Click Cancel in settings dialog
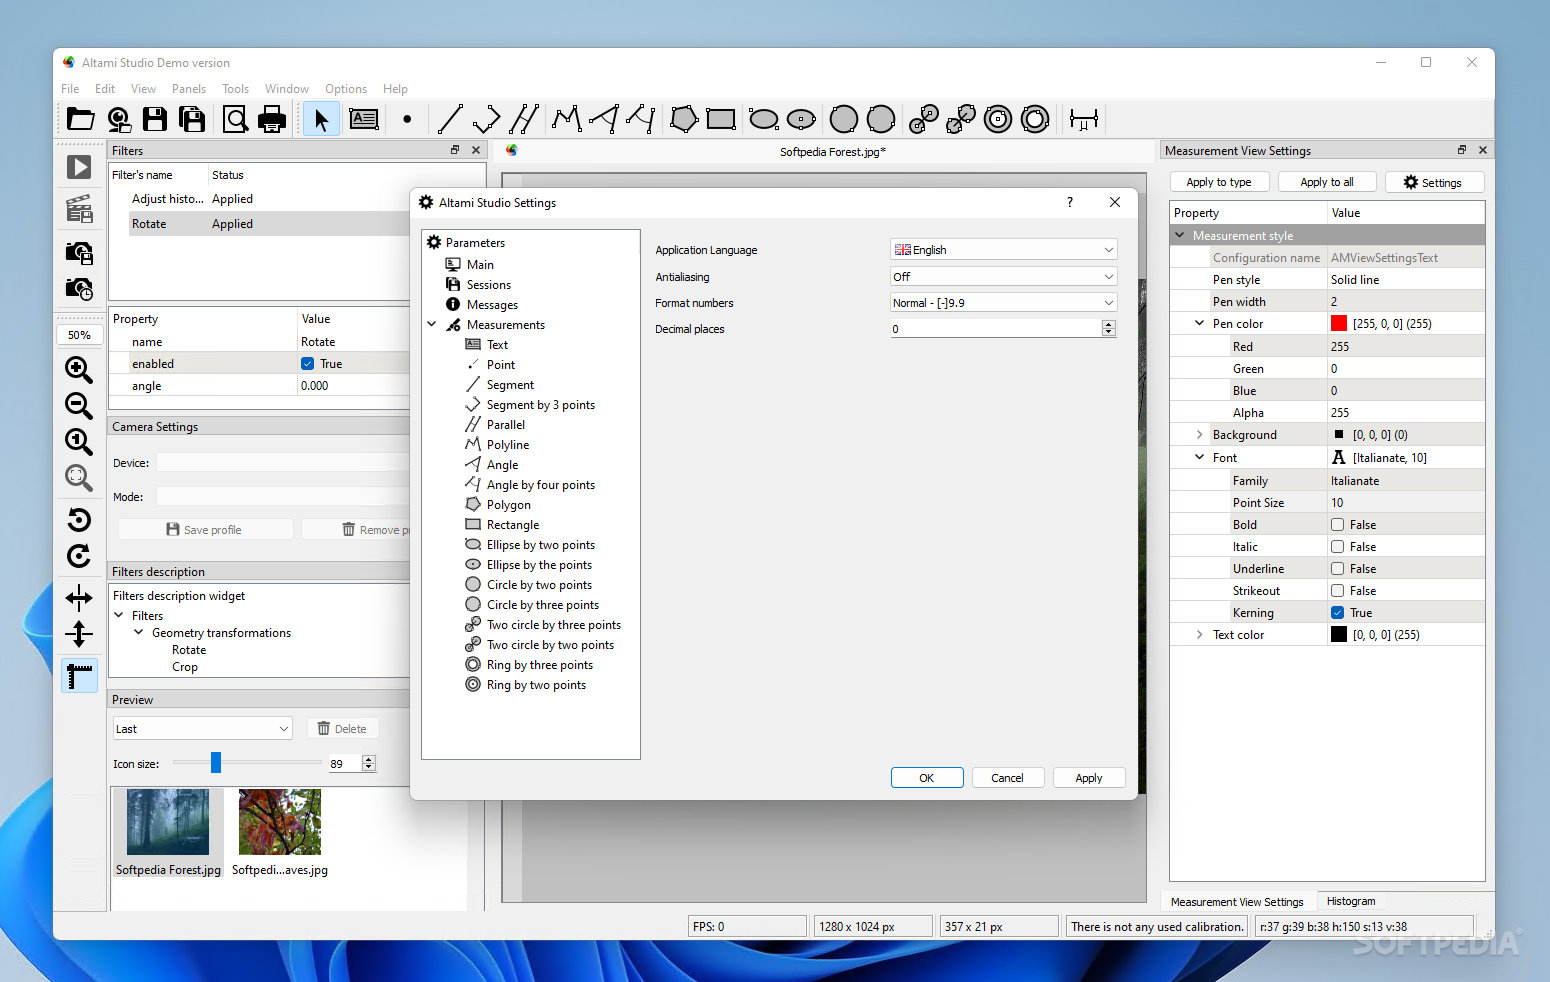1550x982 pixels. pos(1007,778)
